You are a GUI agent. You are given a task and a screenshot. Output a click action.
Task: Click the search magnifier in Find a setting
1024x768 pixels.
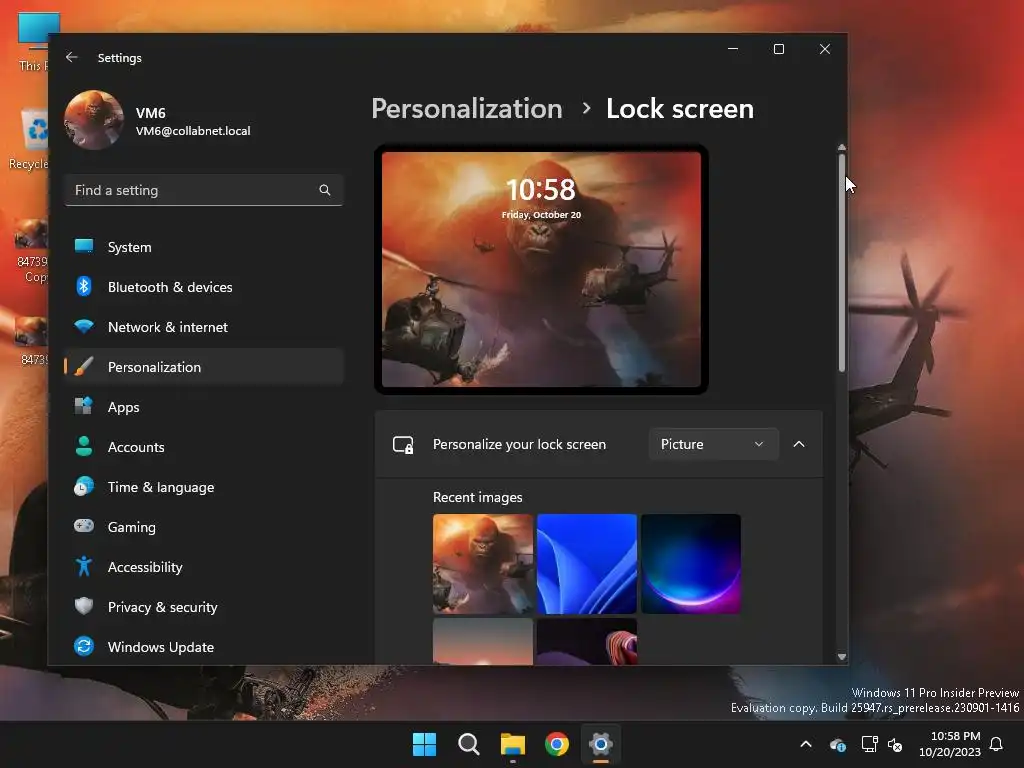point(325,190)
